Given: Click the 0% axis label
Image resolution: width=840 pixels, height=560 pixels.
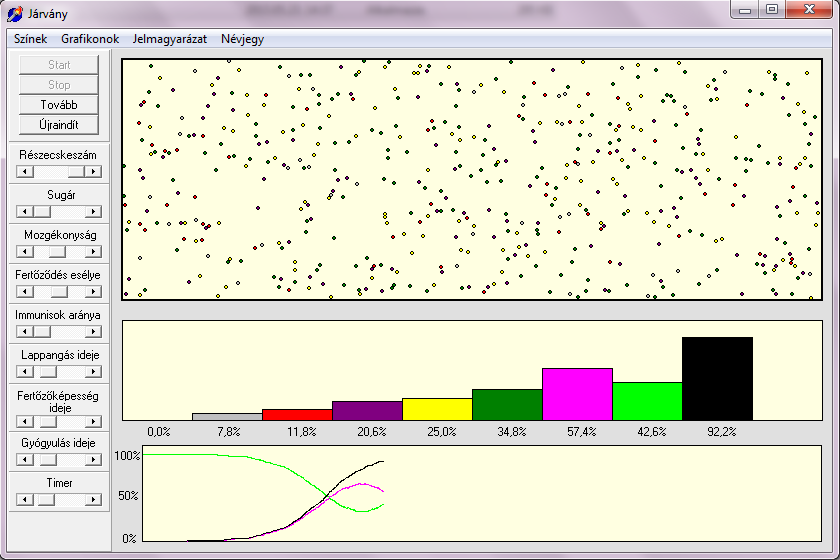Looking at the screenshot, I should point(129,539).
